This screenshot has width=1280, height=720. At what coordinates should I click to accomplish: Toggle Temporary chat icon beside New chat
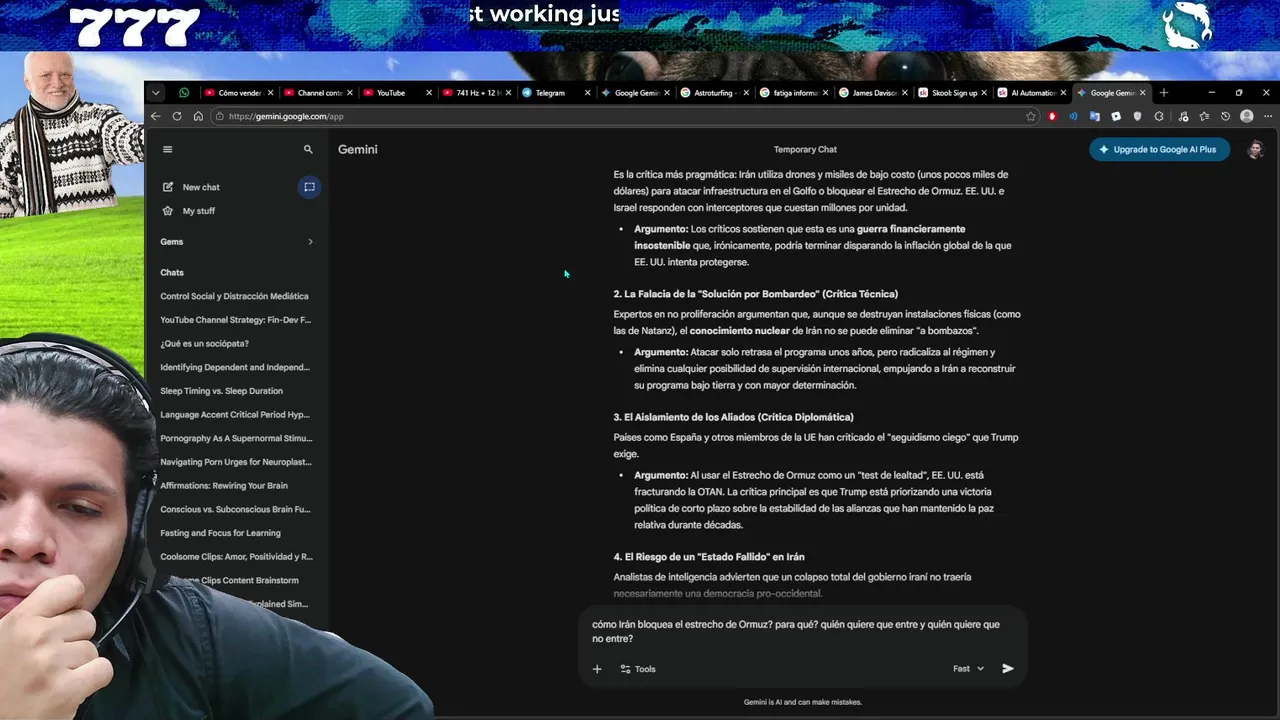[309, 187]
